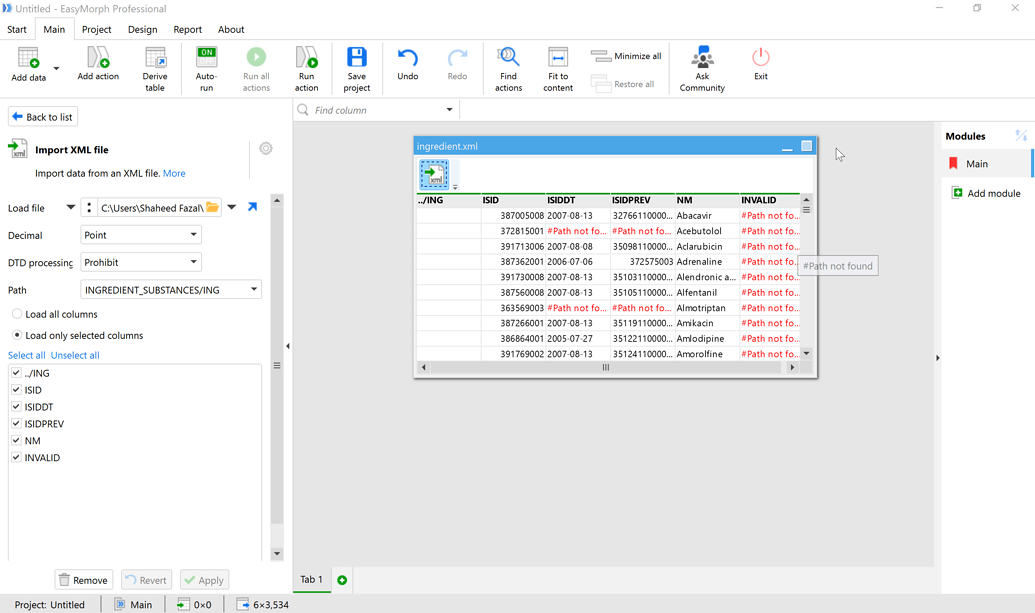Click the 'Unselect all' link
Image resolution: width=1035 pixels, height=613 pixels.
click(75, 354)
